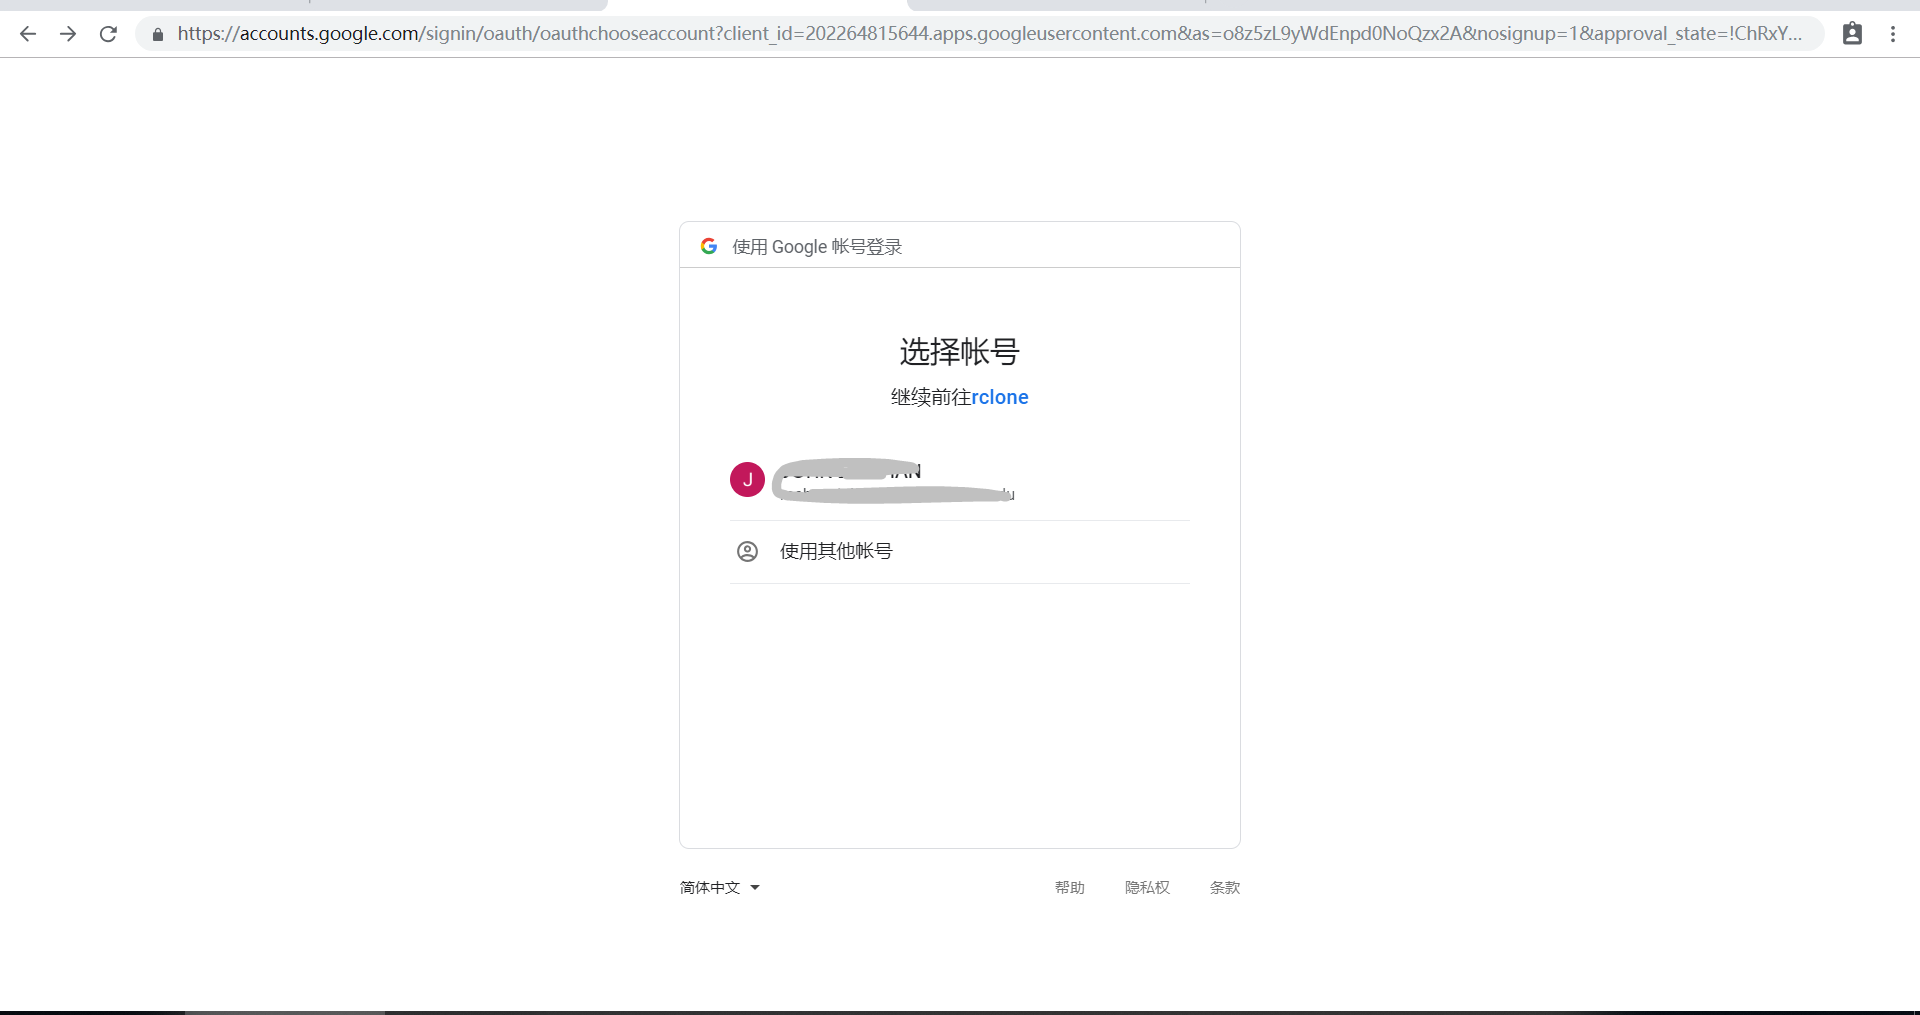1920x1015 pixels.
Task: Go forward with the browser arrow
Action: (68, 34)
